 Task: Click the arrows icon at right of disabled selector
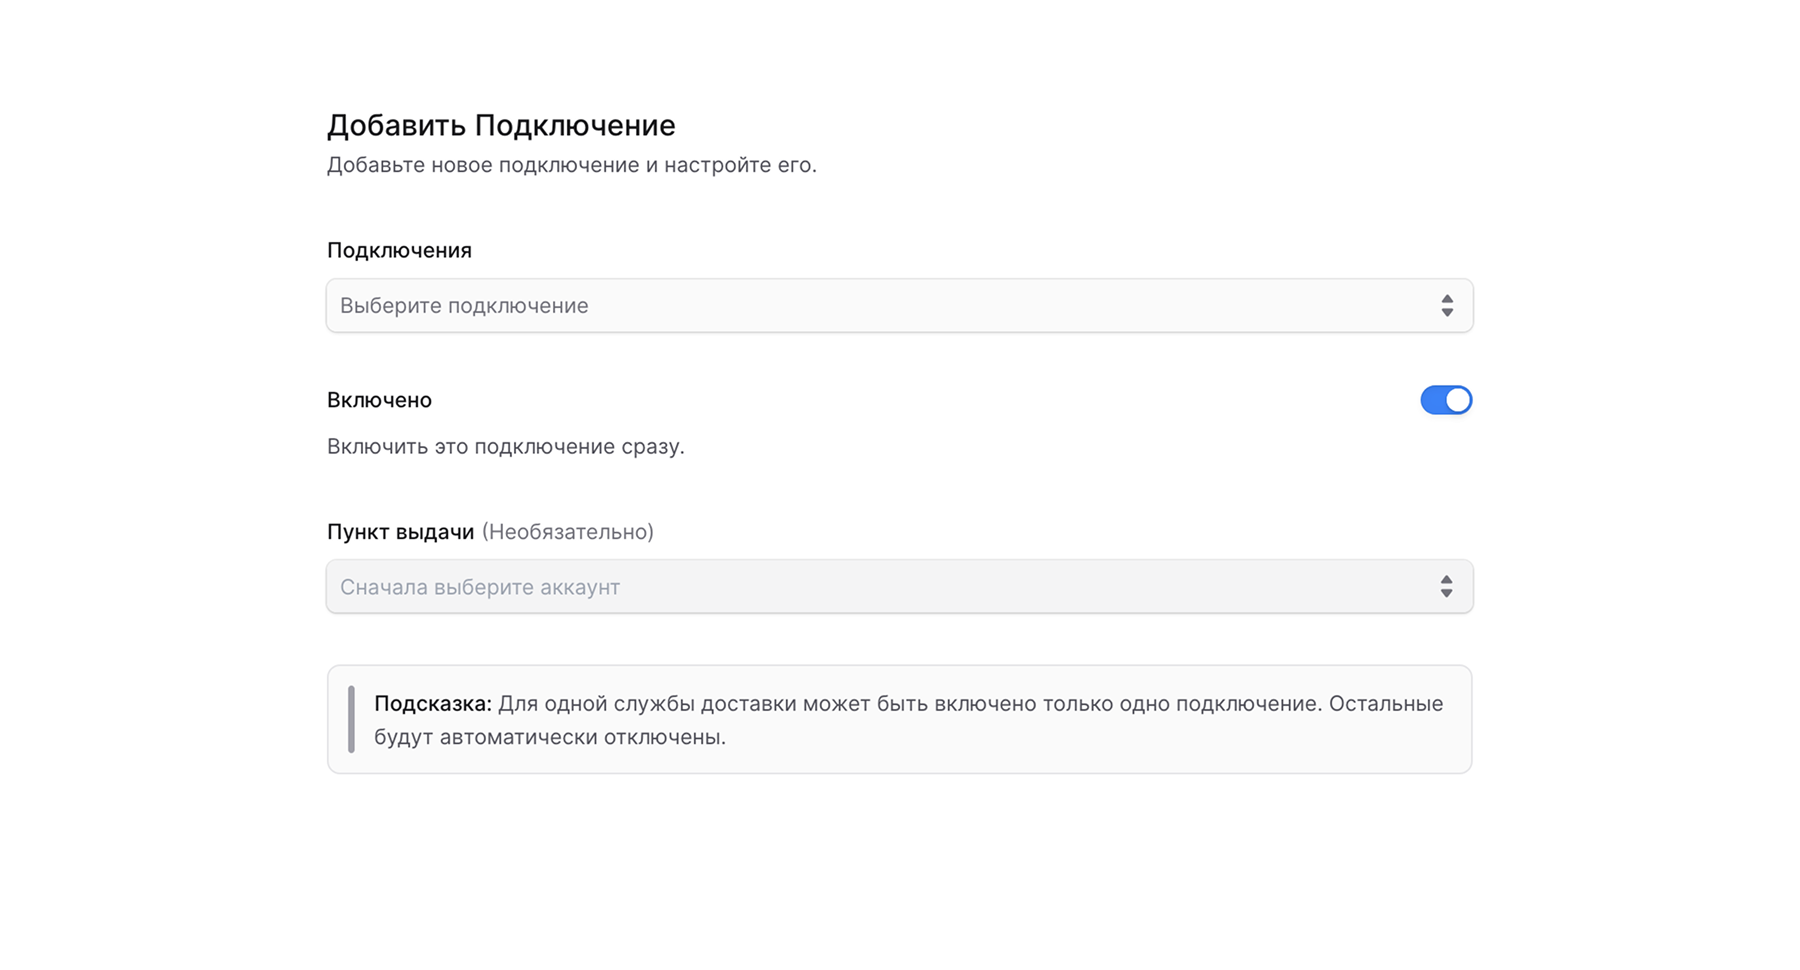pos(1448,587)
